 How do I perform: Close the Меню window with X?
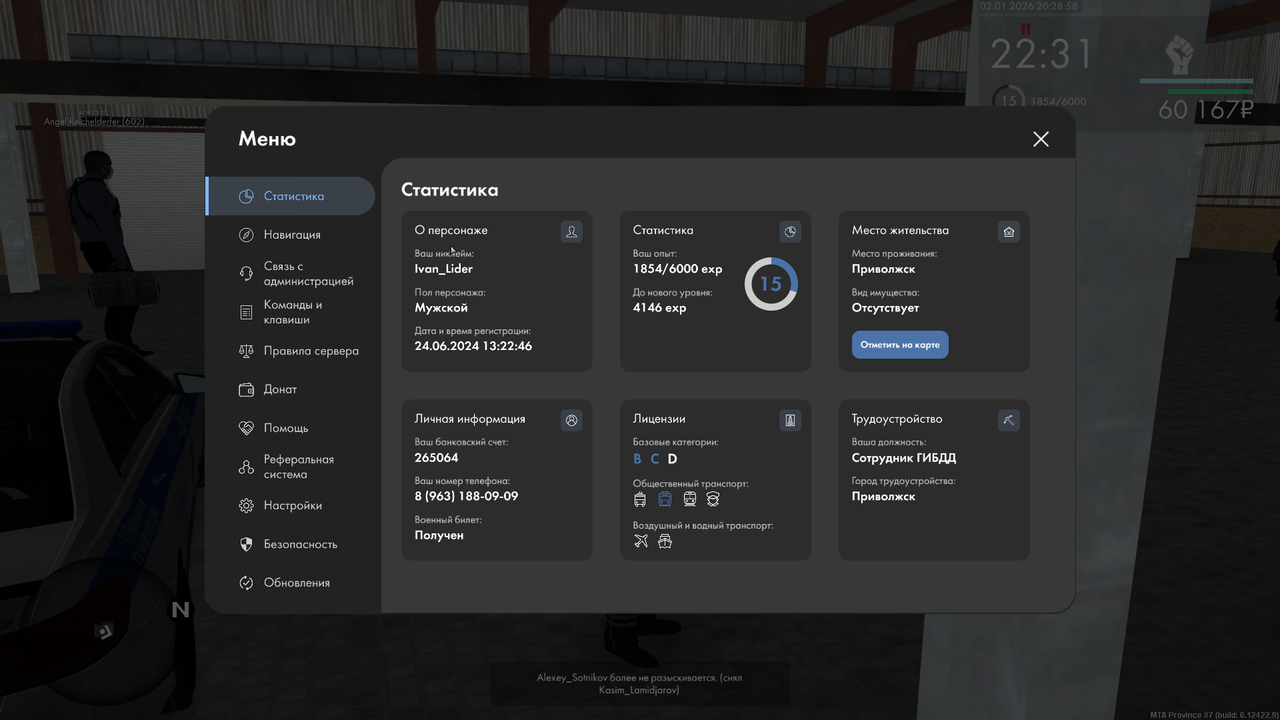(1041, 139)
